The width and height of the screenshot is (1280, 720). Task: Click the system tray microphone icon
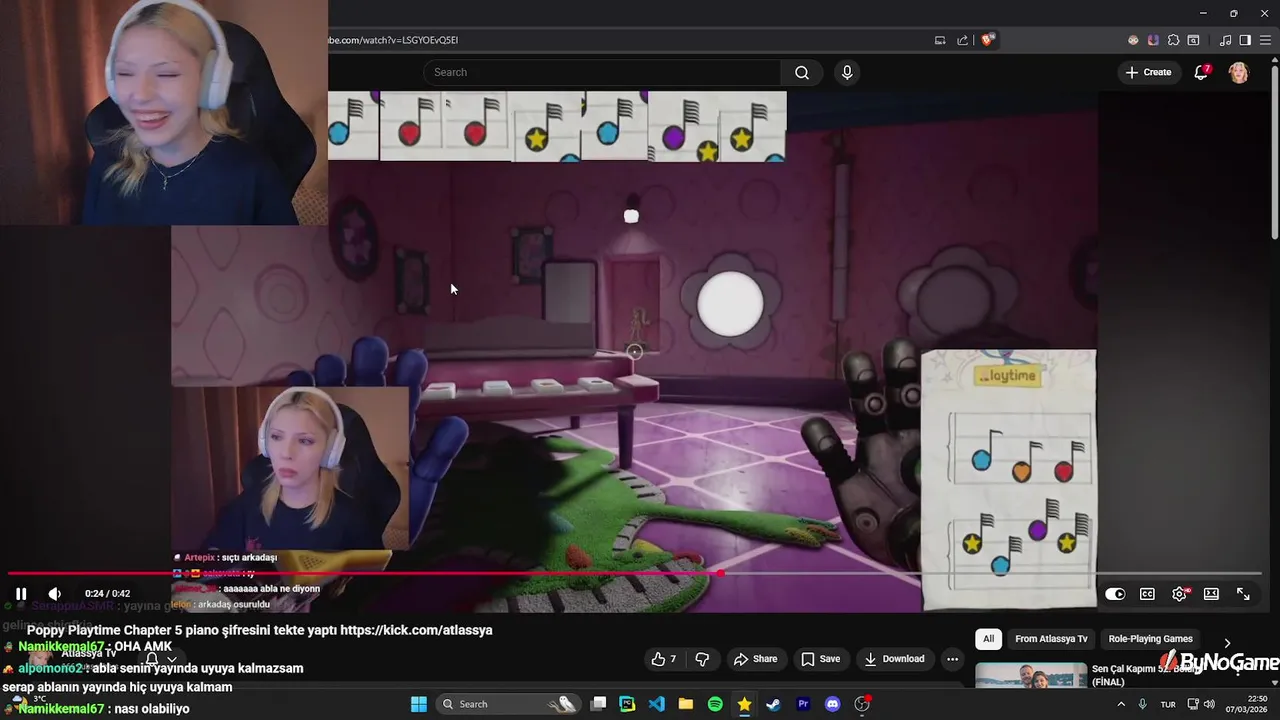(1142, 704)
